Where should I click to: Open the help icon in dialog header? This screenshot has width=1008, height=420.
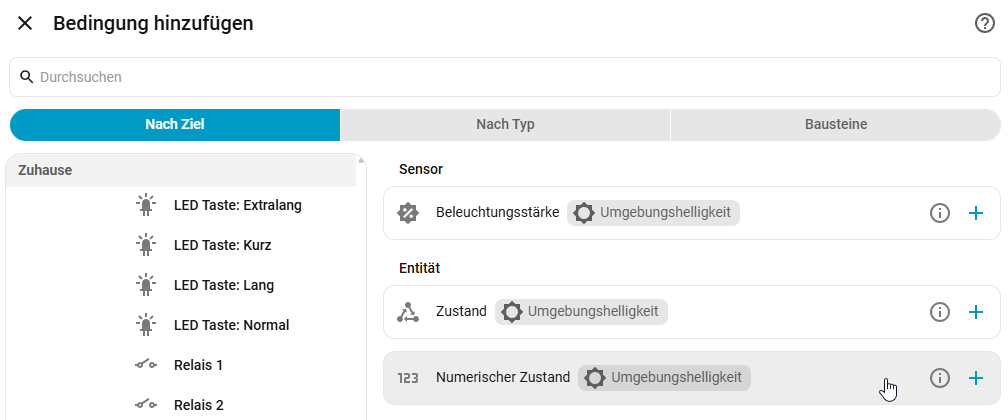click(985, 24)
